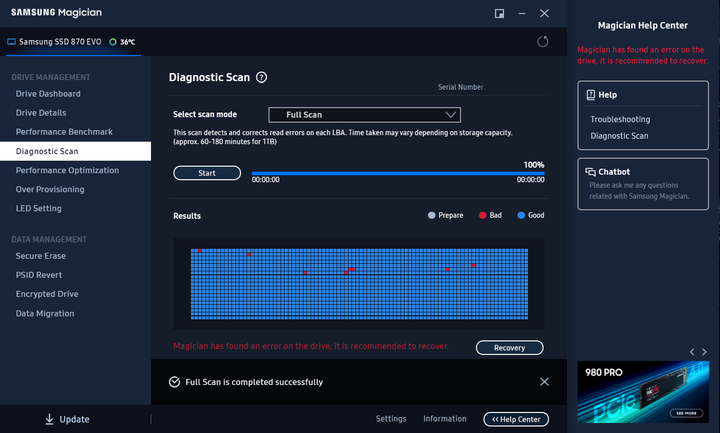Click See More on the 980 PRO ad
The height and width of the screenshot is (433, 720).
point(686,413)
